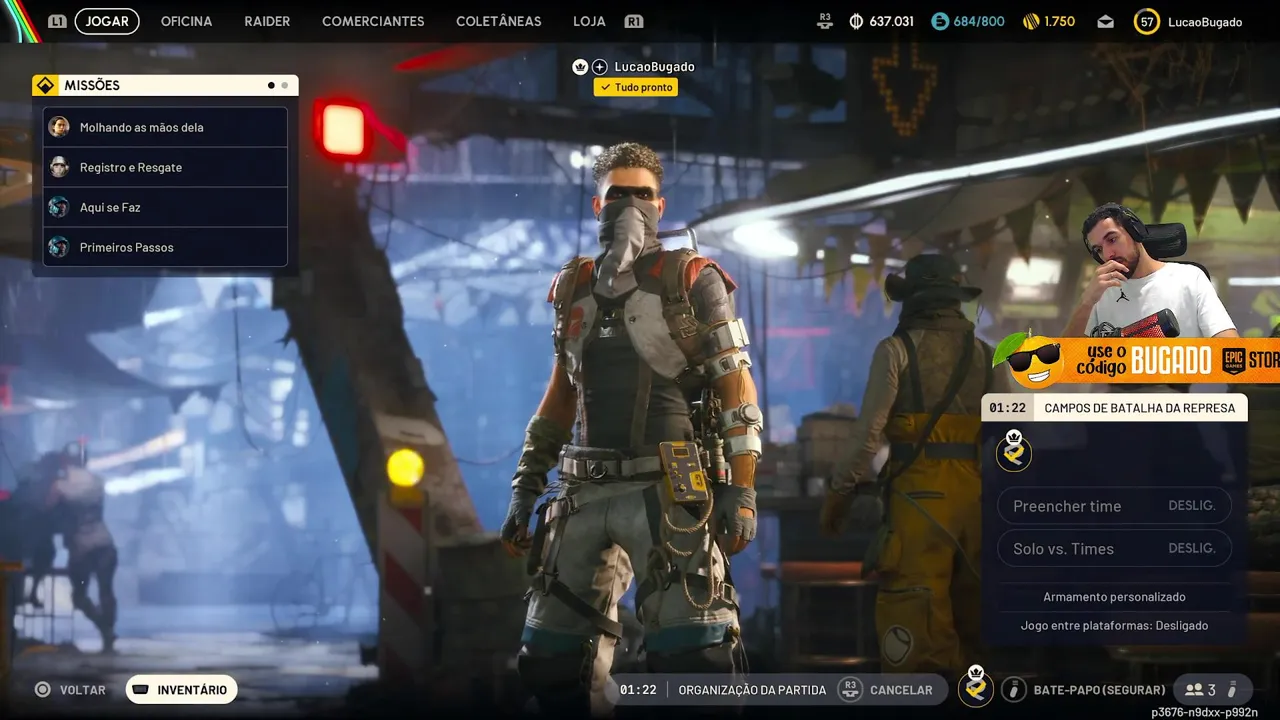Click Jogo entre plataformas: Desligado
Image resolution: width=1280 pixels, height=720 pixels.
click(x=1114, y=626)
